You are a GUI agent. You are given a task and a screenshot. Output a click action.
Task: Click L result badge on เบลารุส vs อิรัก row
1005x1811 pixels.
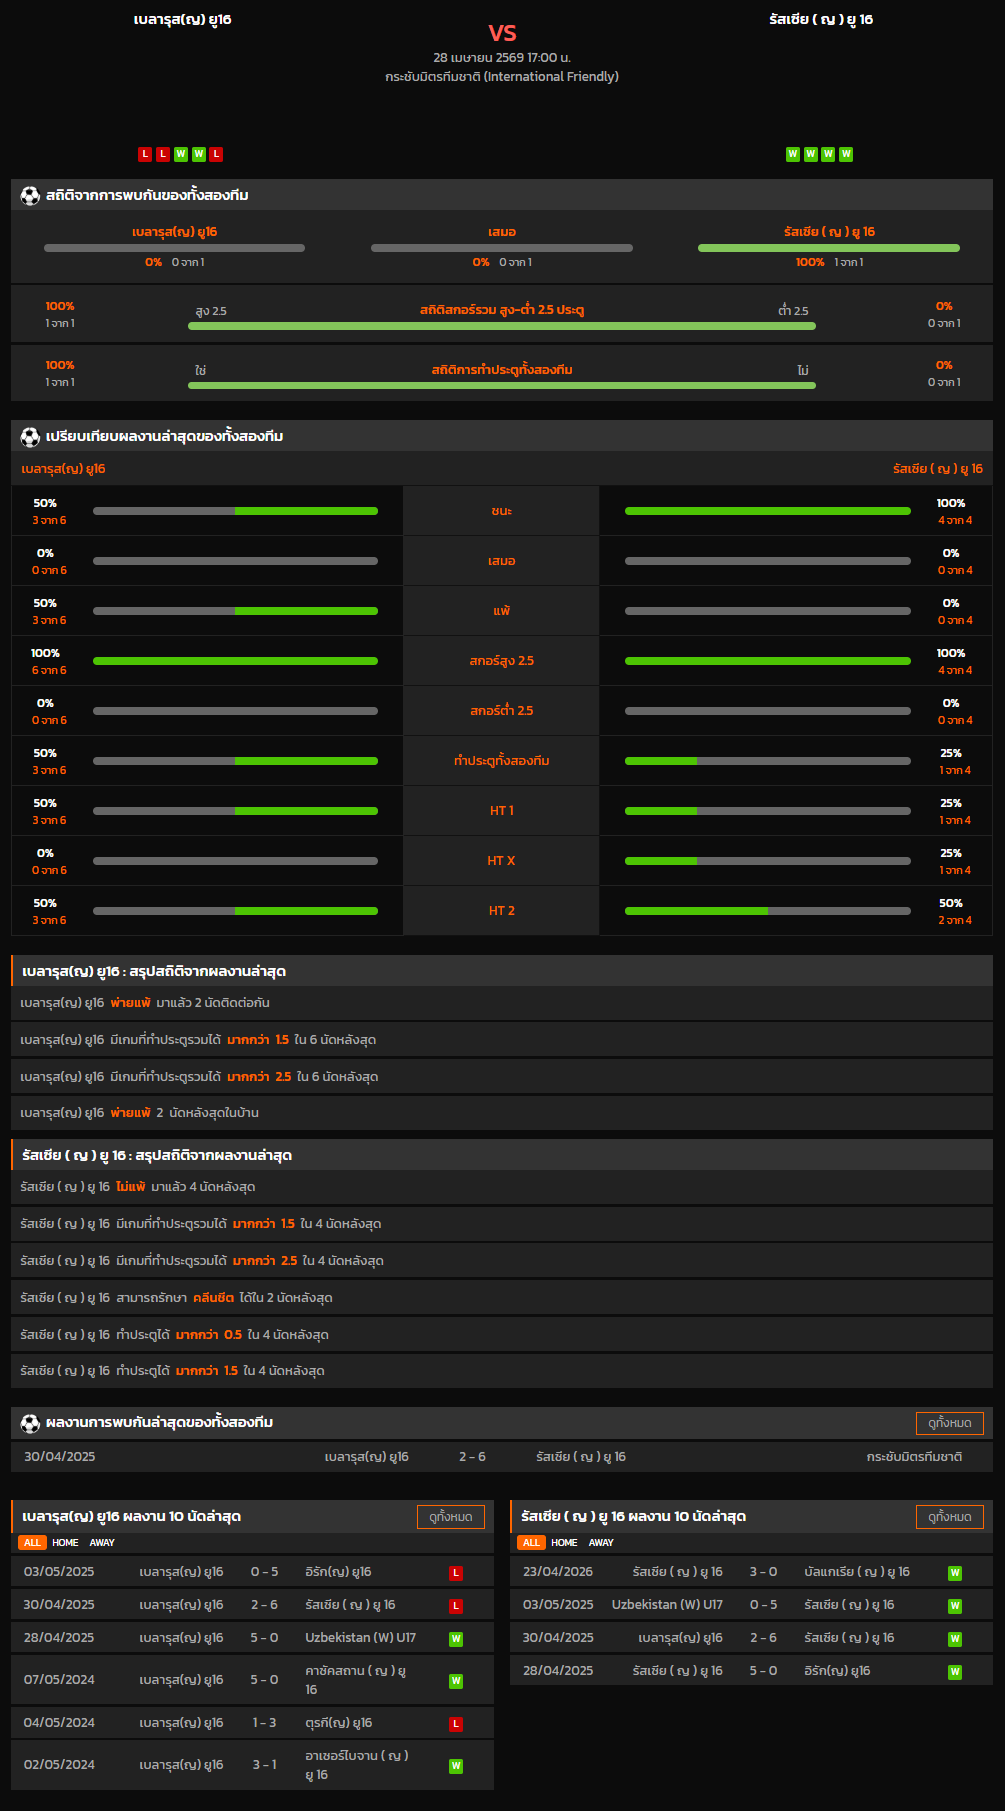[x=456, y=1573]
